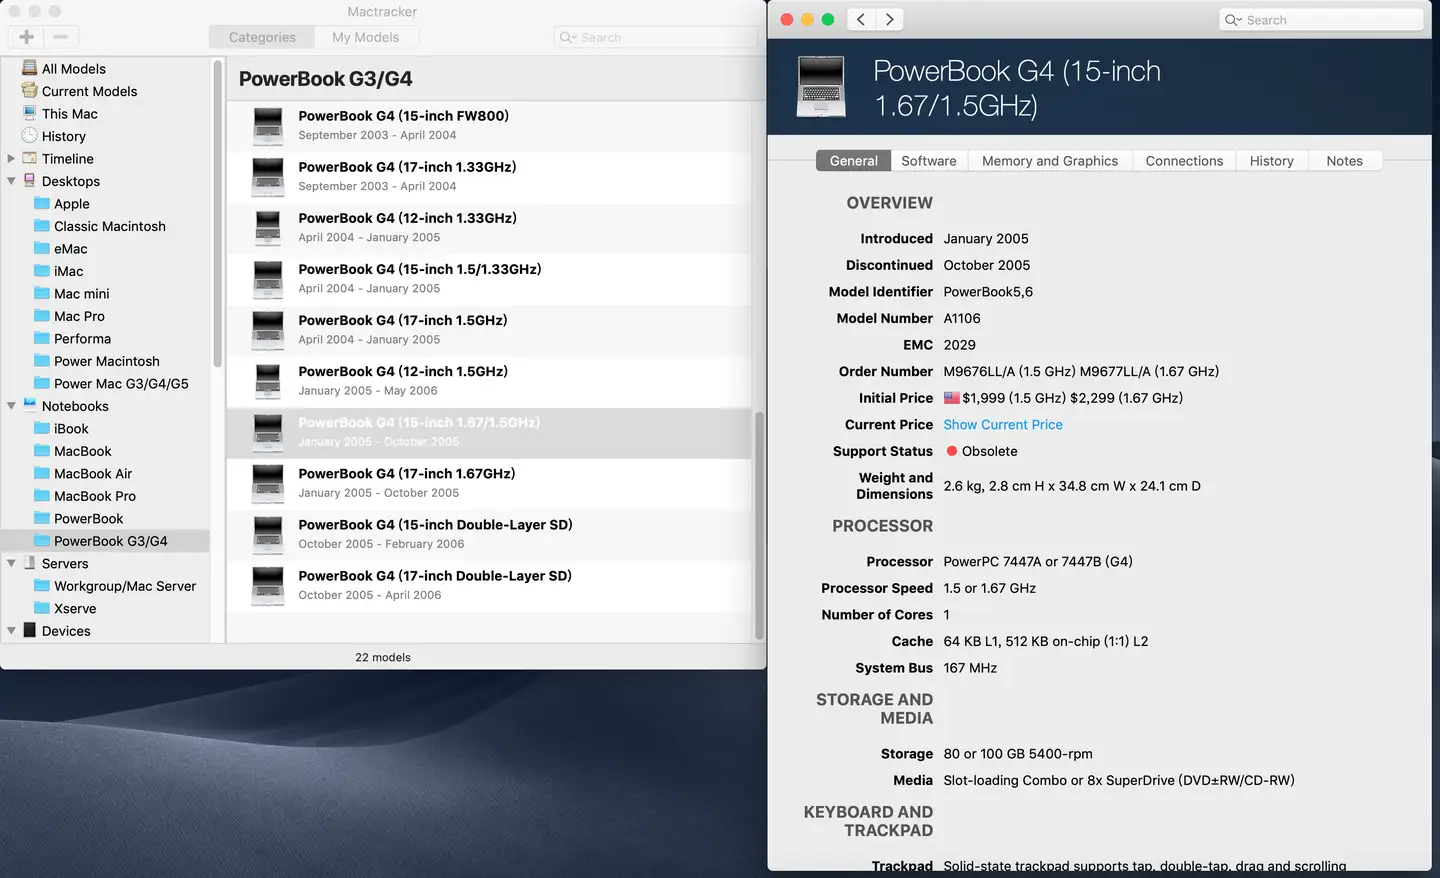Screen dimensions: 1440x878
Task: Click the Mactracker search field
Action: tap(655, 37)
